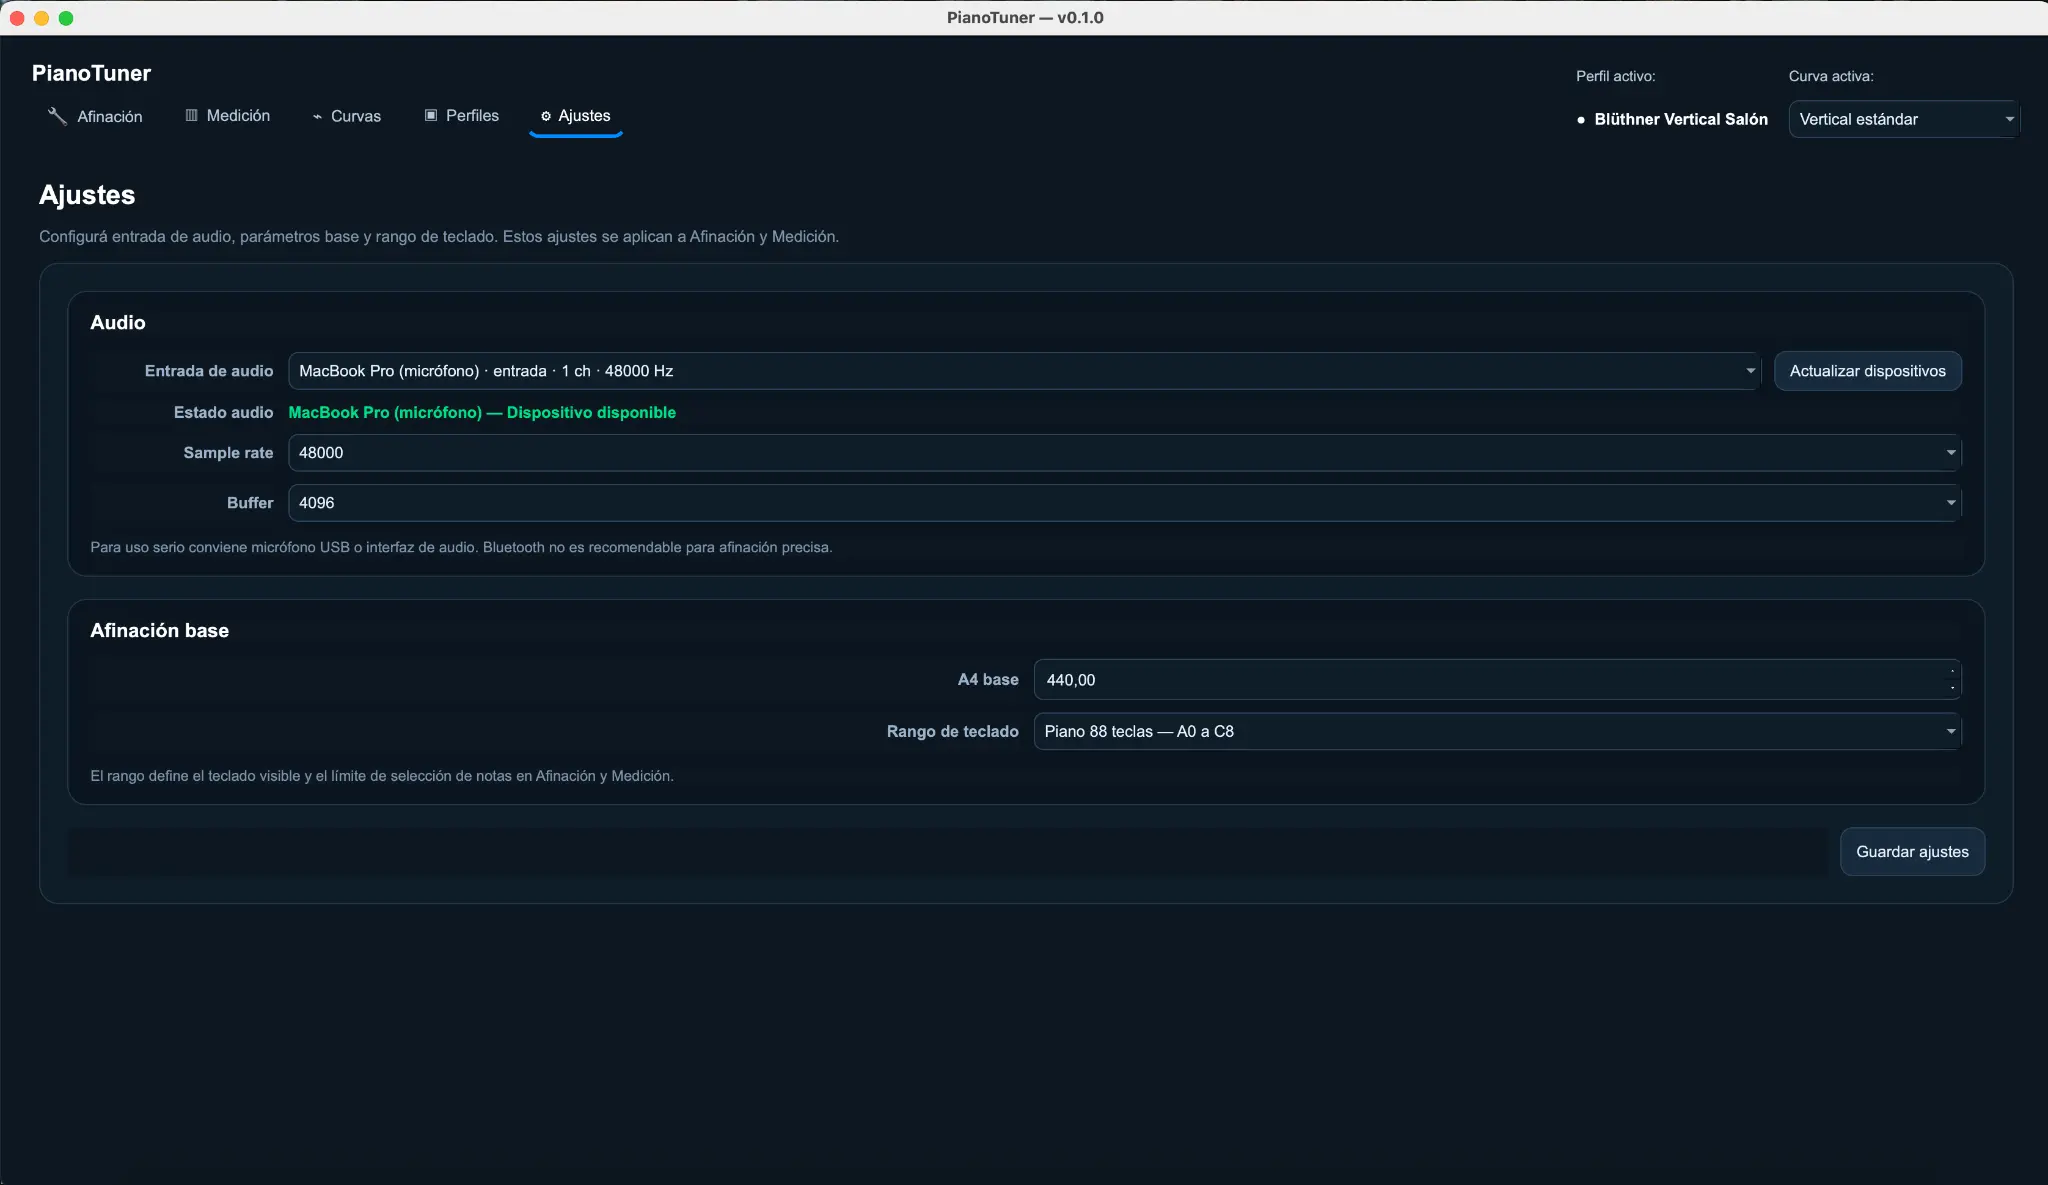2048x1185 pixels.
Task: Click the Afinación base section heading
Action: [159, 630]
